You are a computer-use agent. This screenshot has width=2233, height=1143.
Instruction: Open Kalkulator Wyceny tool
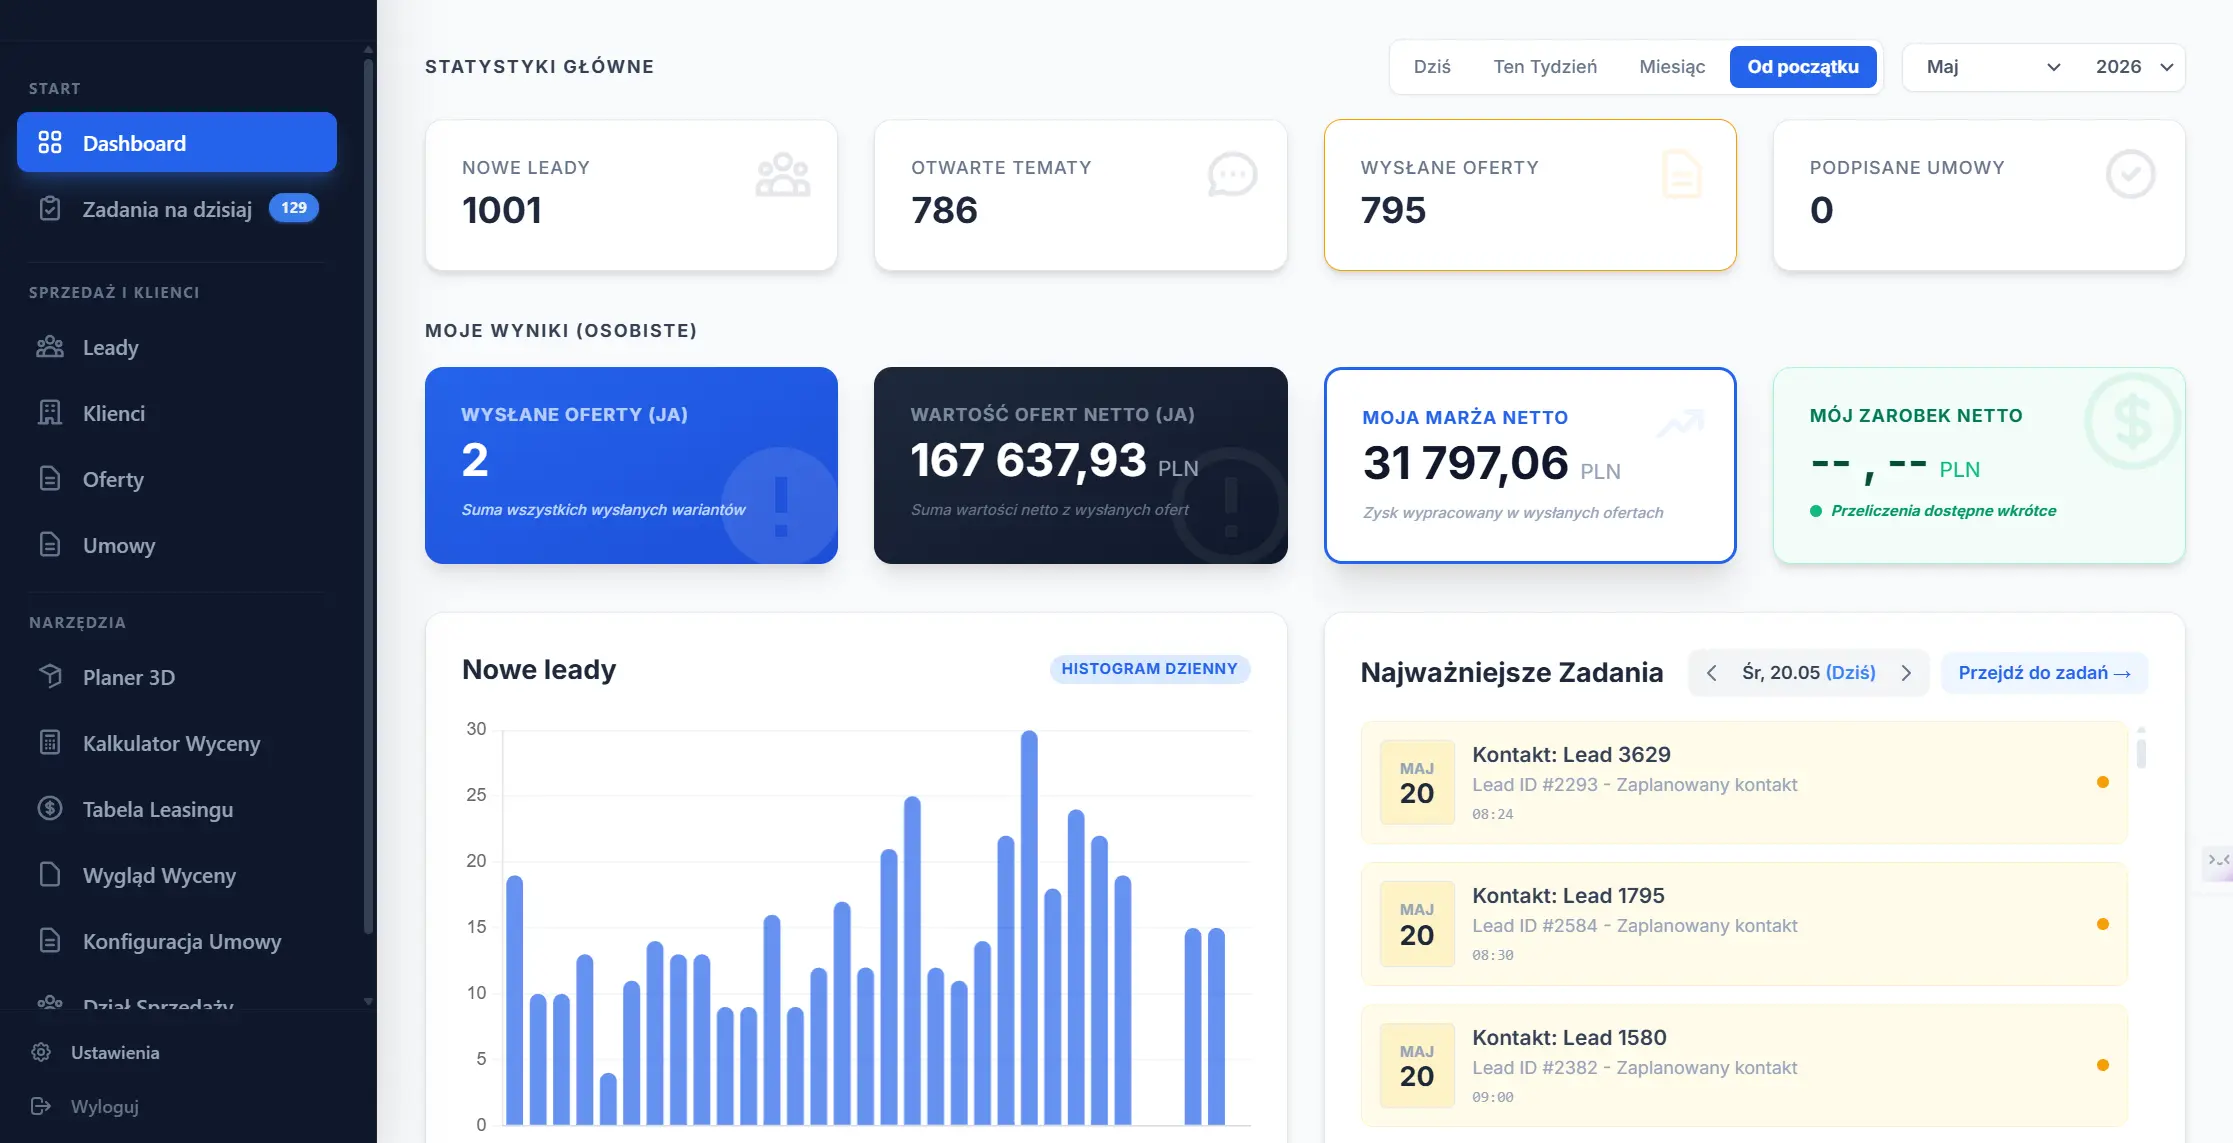coord(177,743)
